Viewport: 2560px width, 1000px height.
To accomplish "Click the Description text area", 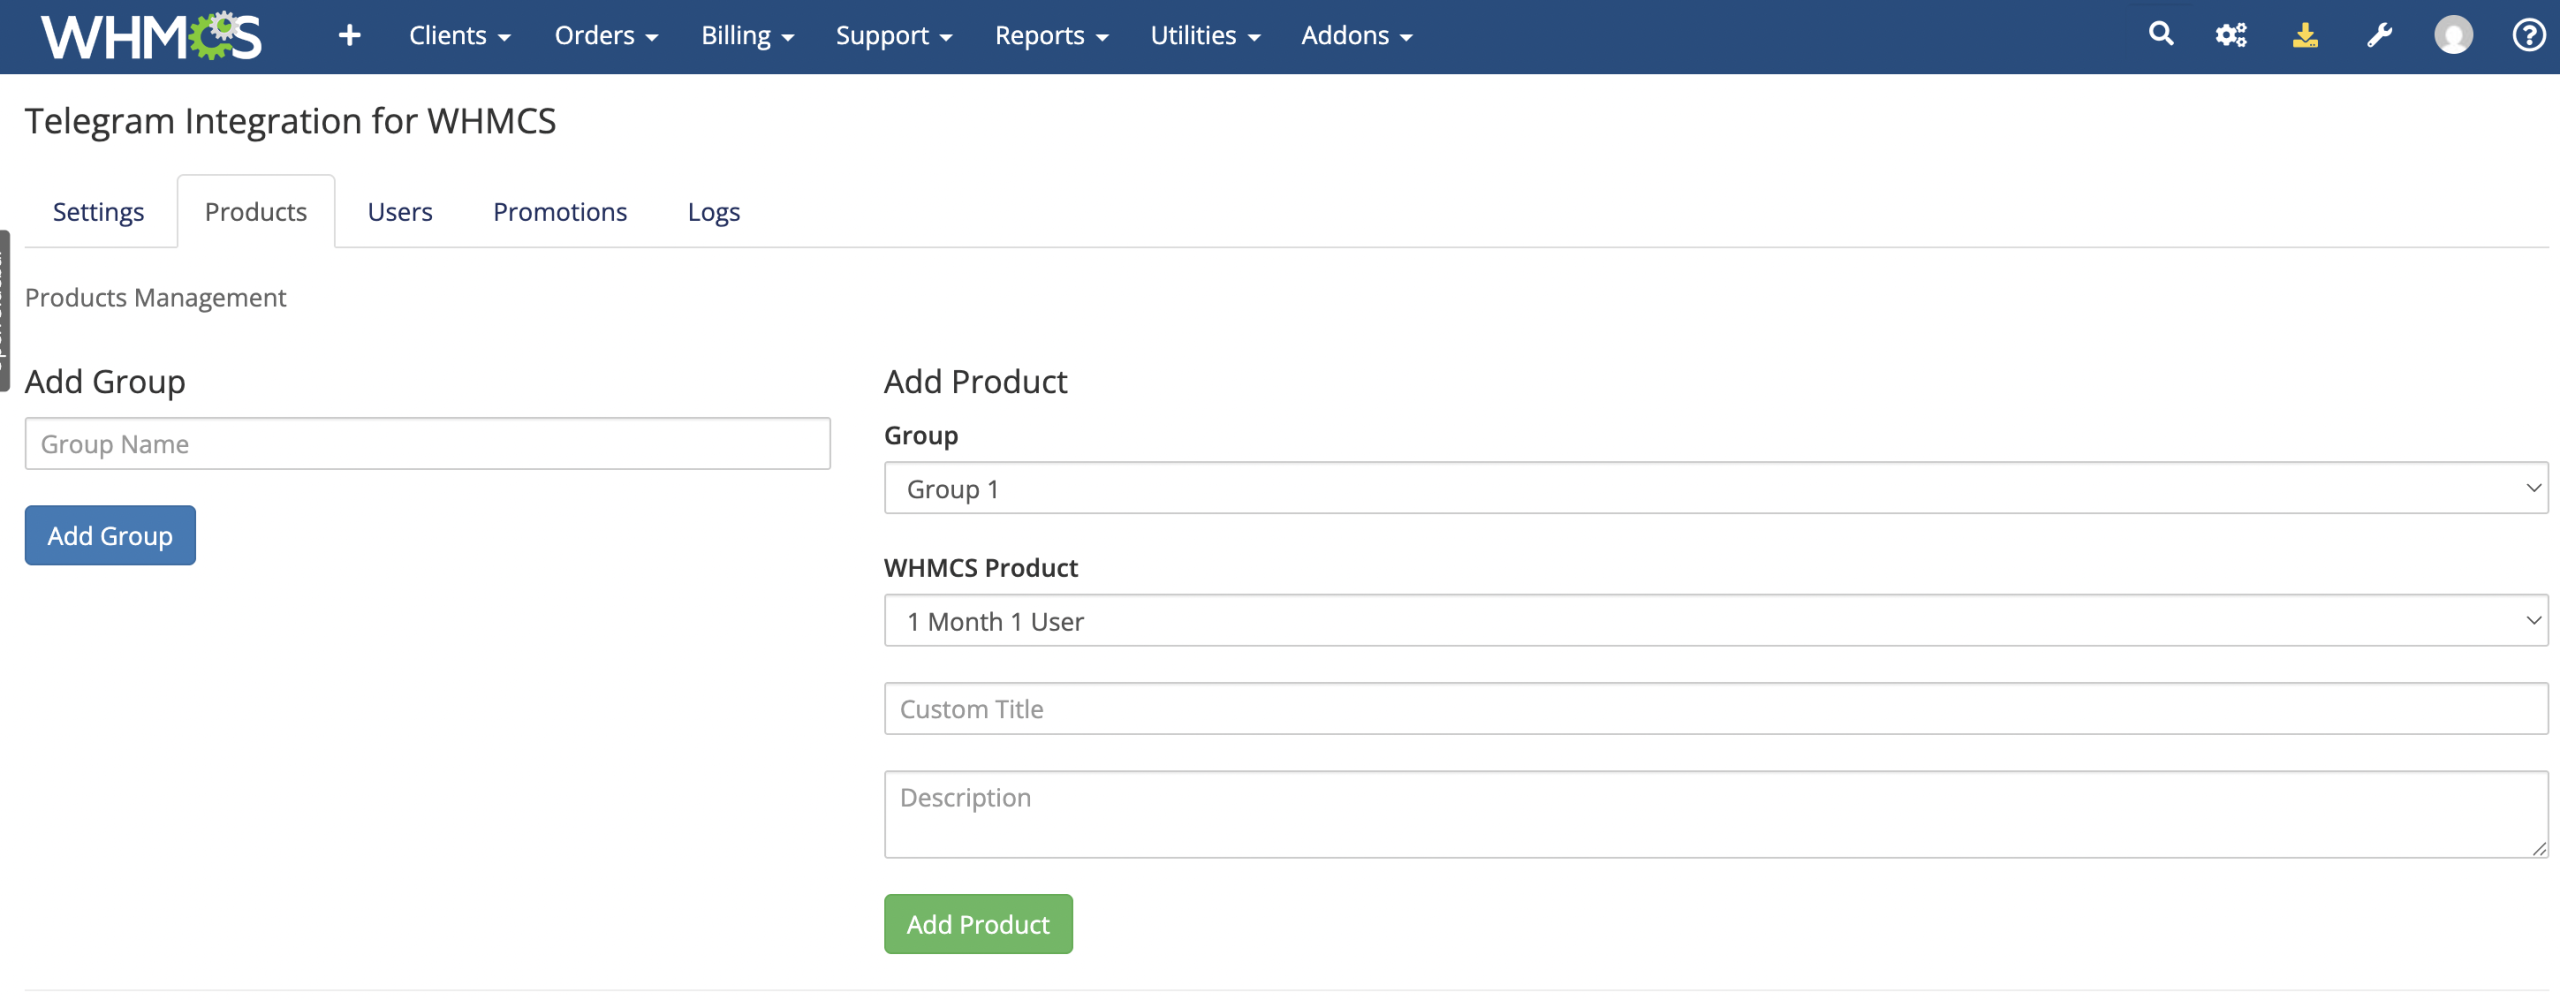I will click(1716, 814).
